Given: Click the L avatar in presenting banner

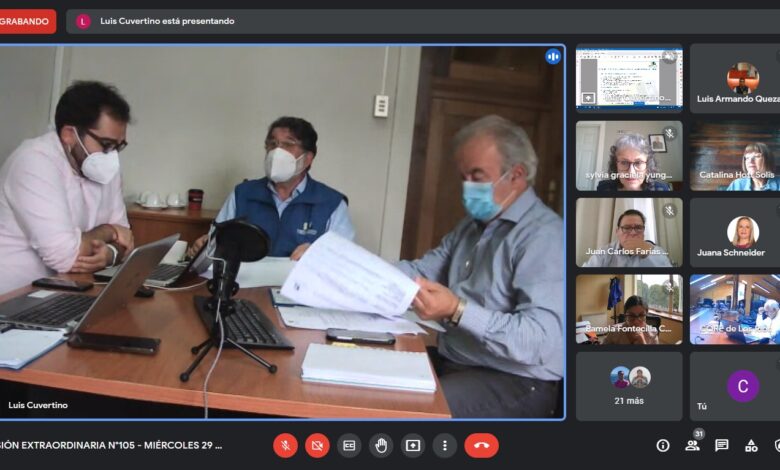Looking at the screenshot, I should pyautogui.click(x=83, y=21).
